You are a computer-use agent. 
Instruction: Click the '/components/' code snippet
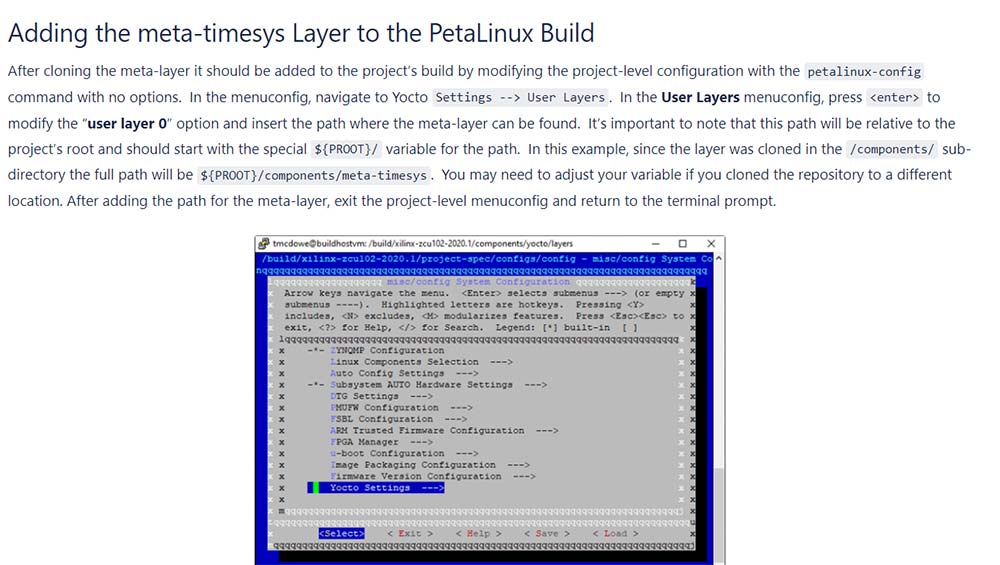pyautogui.click(x=892, y=149)
